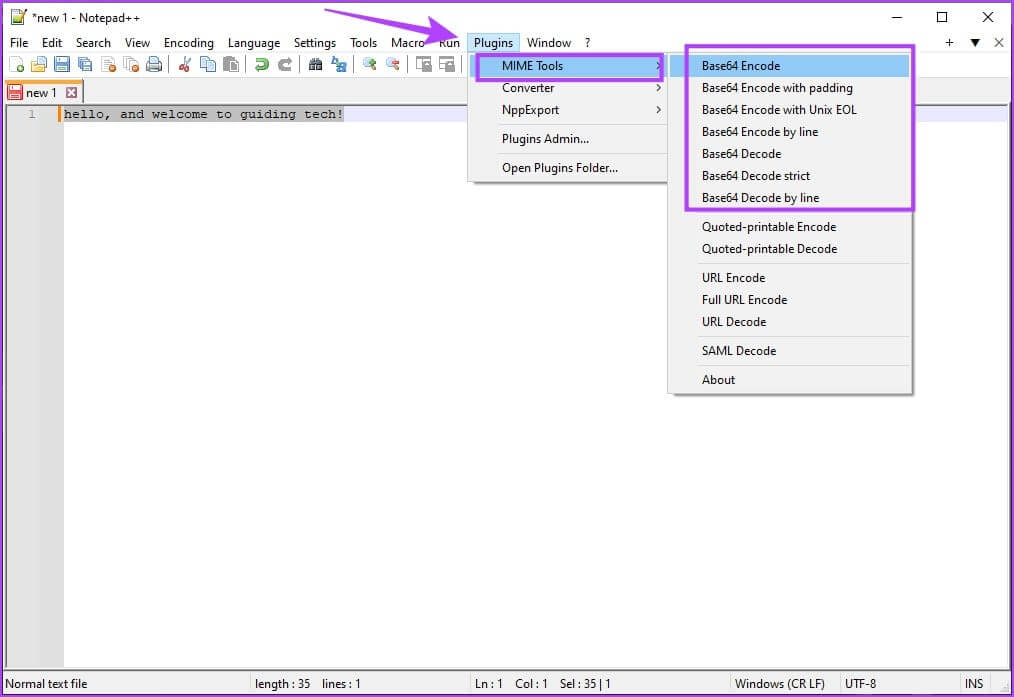Click the Zoom Out toolbar icon
Screen dimensions: 1014x697
pyautogui.click(x=393, y=64)
